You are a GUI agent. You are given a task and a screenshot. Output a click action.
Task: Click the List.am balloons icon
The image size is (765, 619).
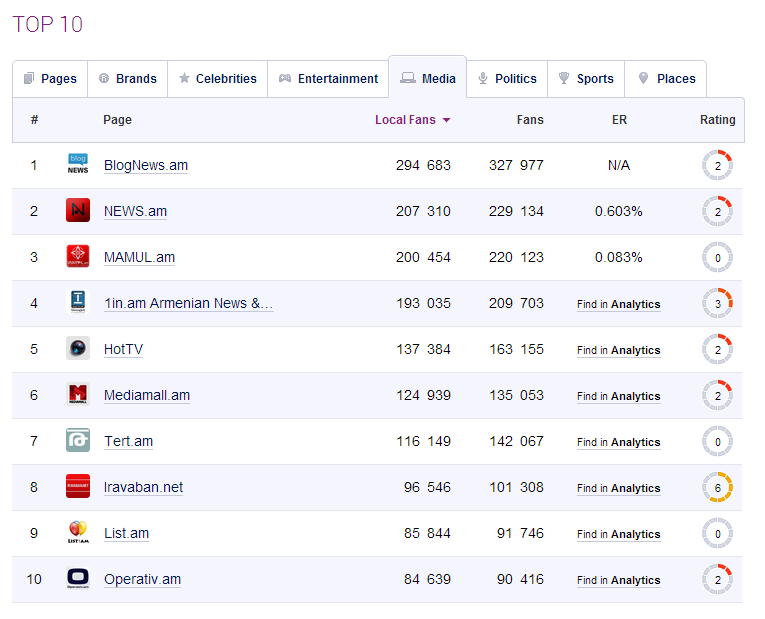tap(78, 532)
